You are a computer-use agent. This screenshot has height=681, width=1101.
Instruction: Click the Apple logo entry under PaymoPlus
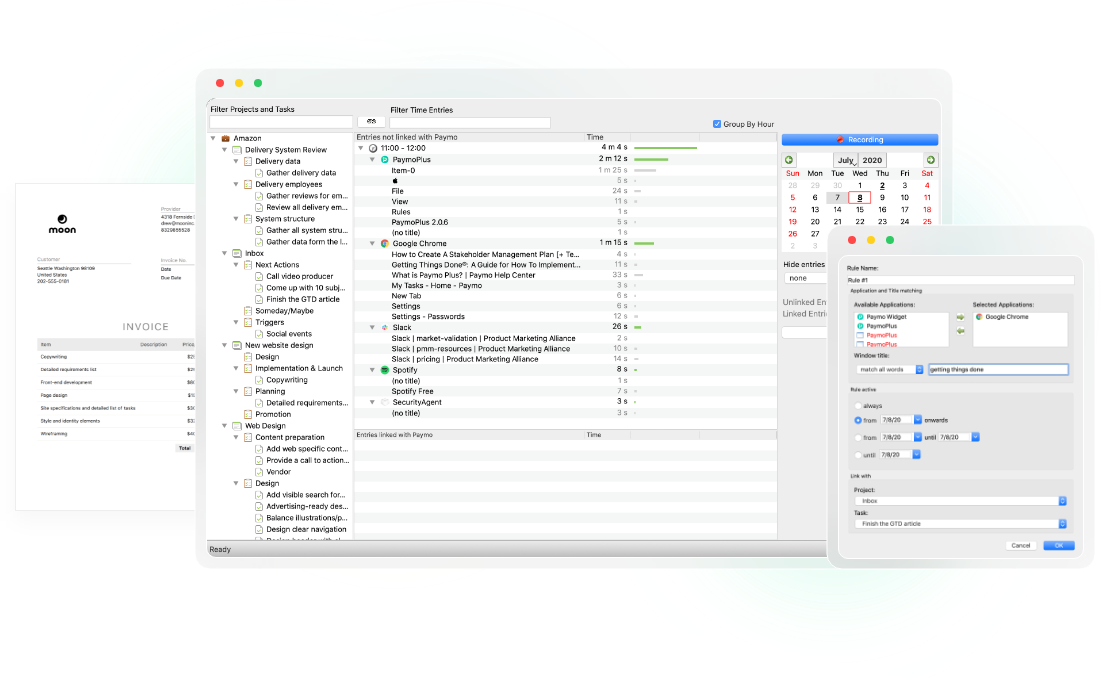coord(395,180)
